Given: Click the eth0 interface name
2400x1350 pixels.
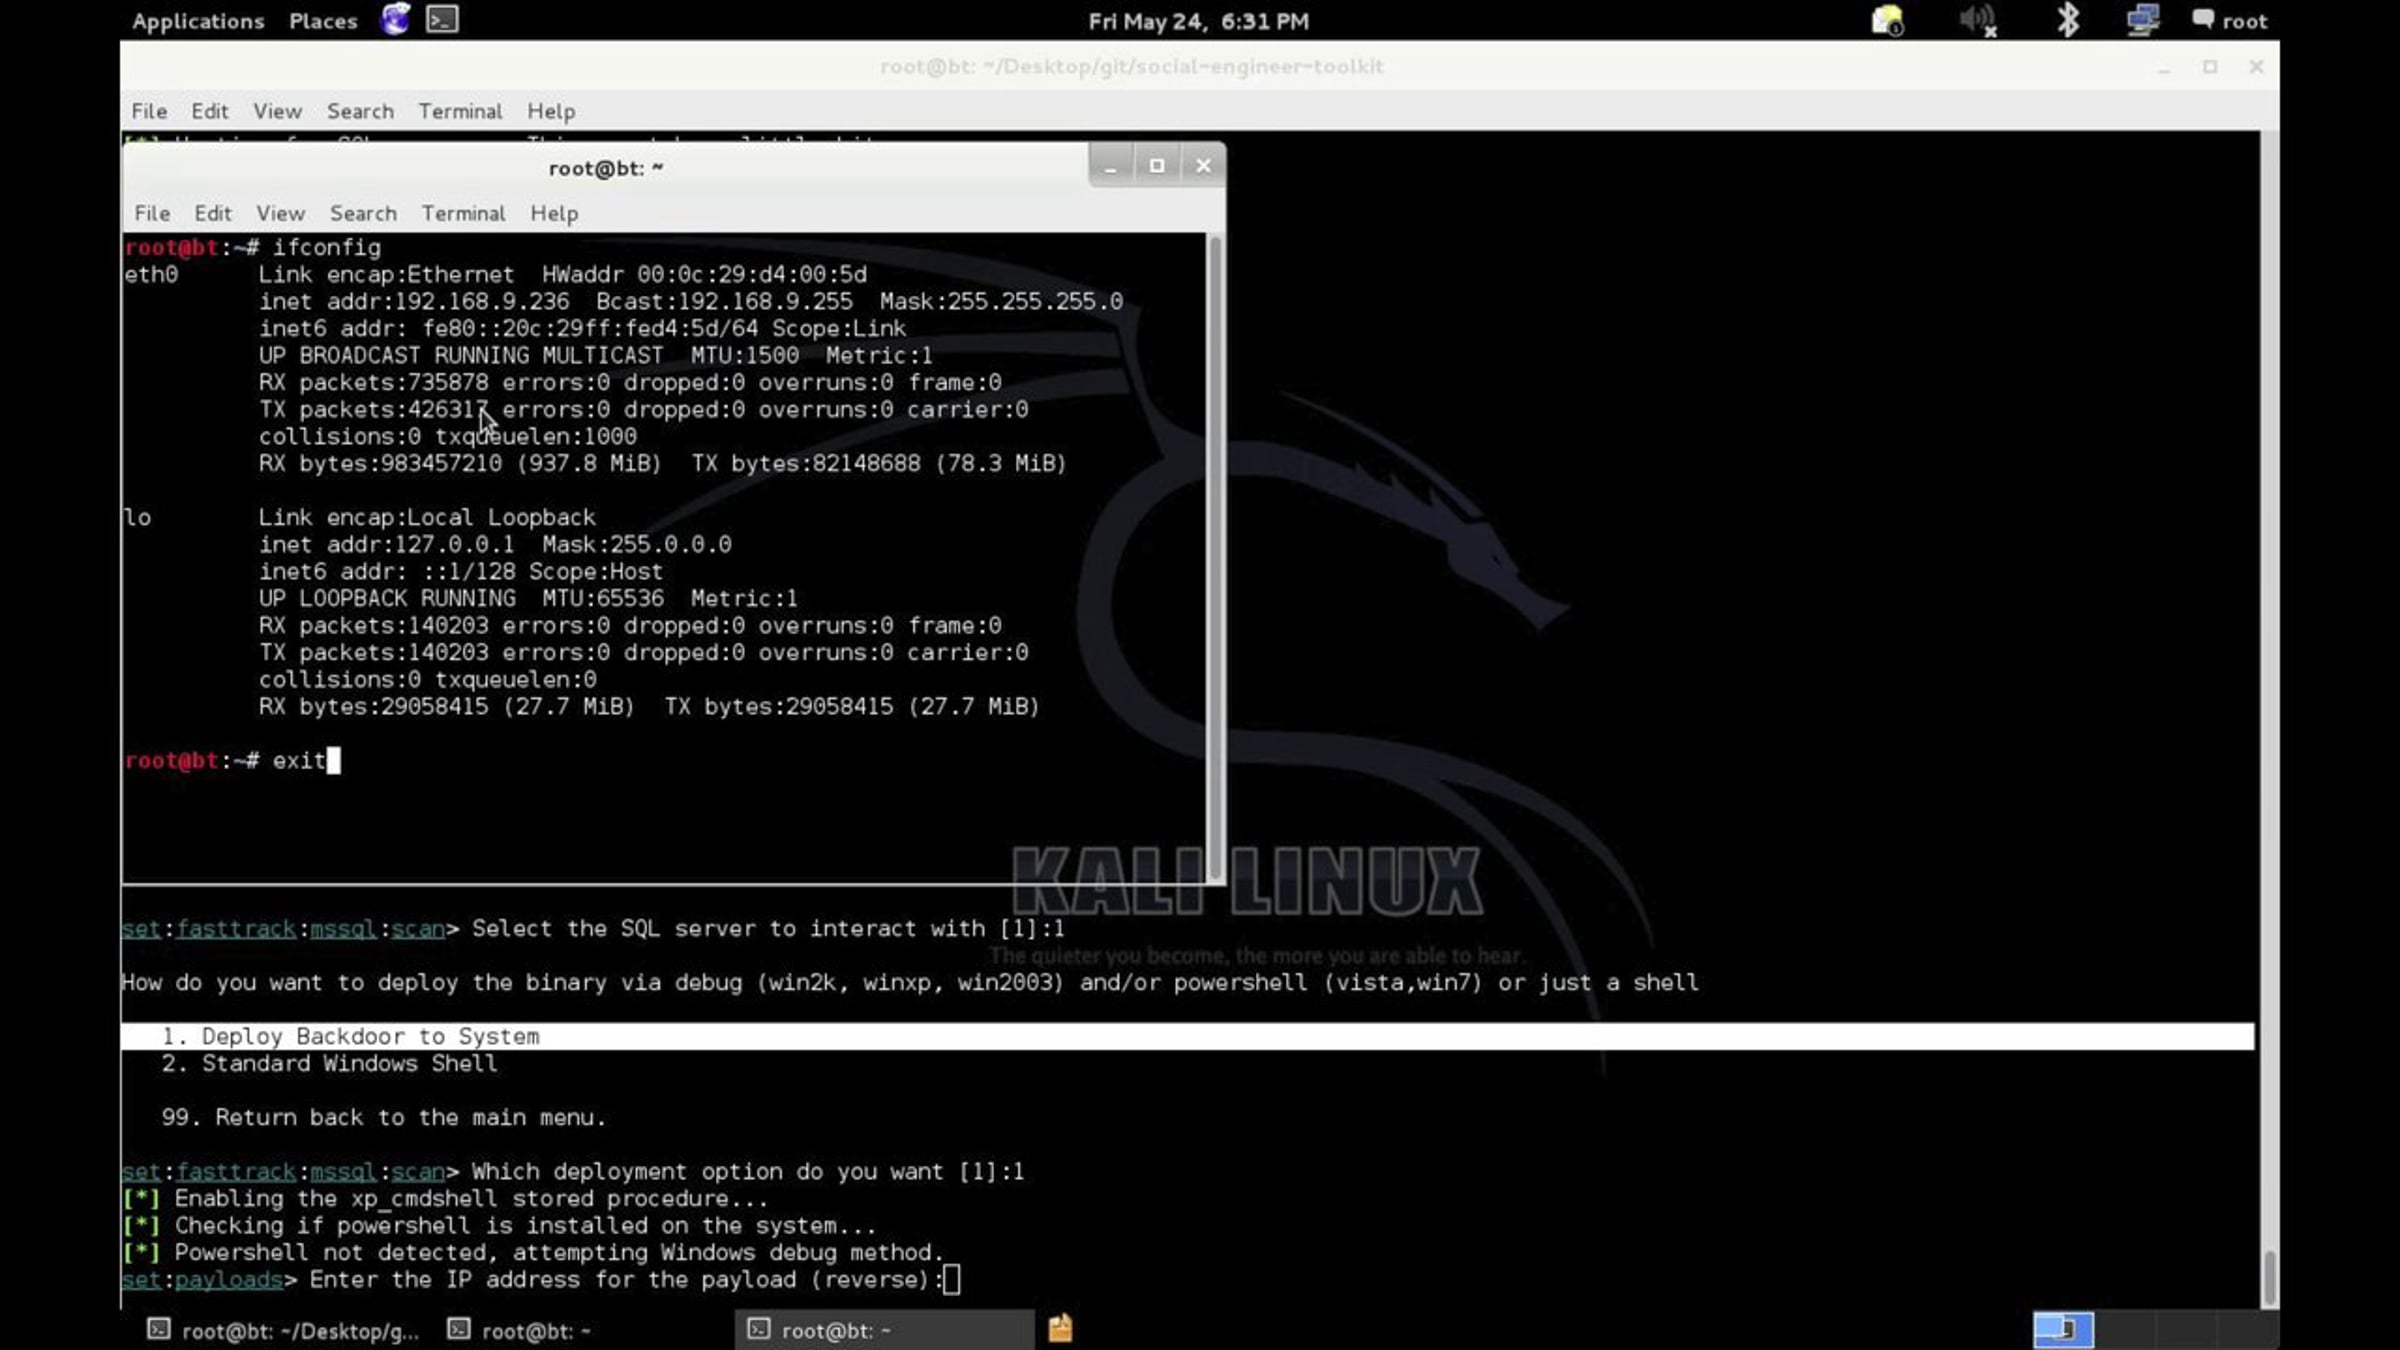Looking at the screenshot, I should (x=151, y=274).
